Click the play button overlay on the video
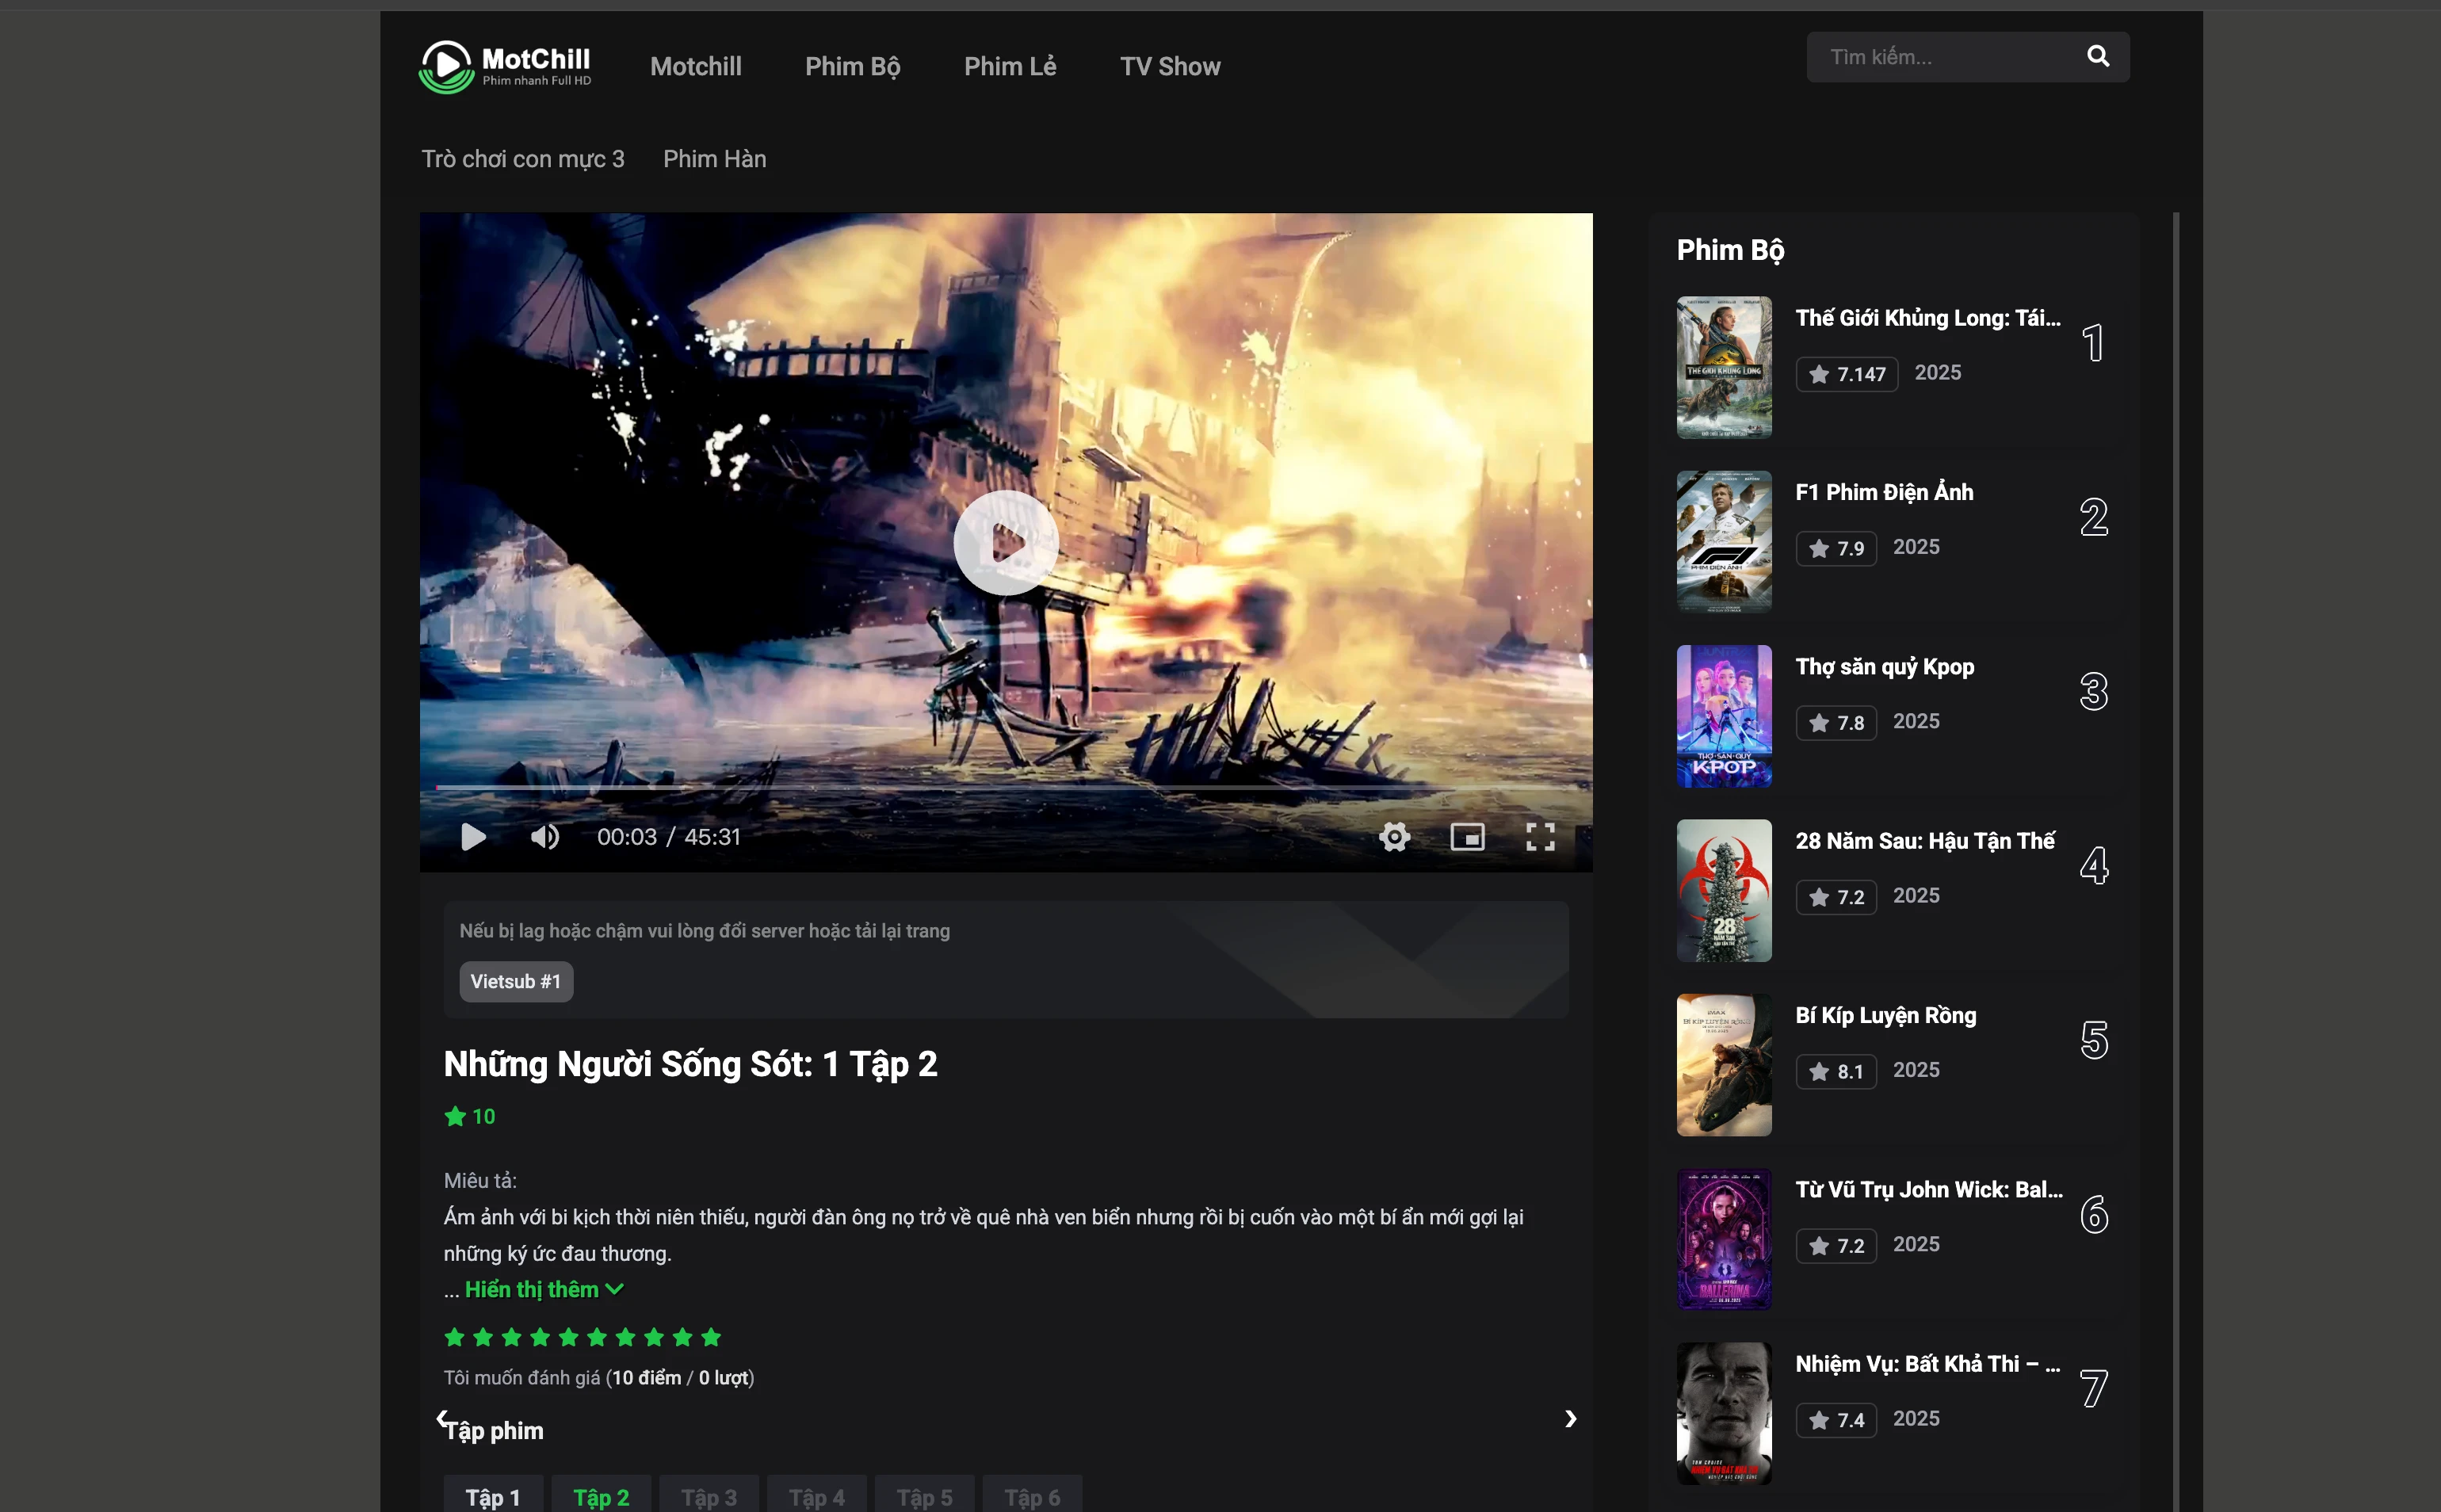2441x1512 pixels. 1004,541
